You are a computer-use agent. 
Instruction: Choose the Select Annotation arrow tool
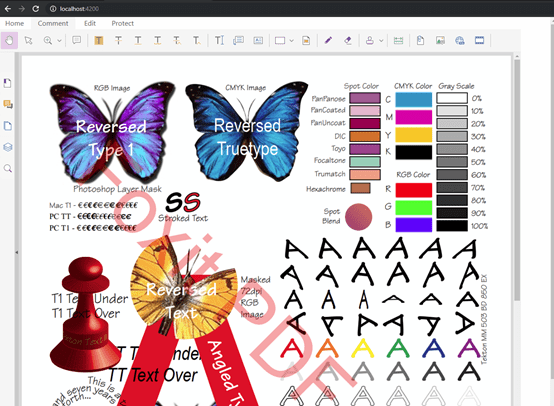tap(28, 41)
